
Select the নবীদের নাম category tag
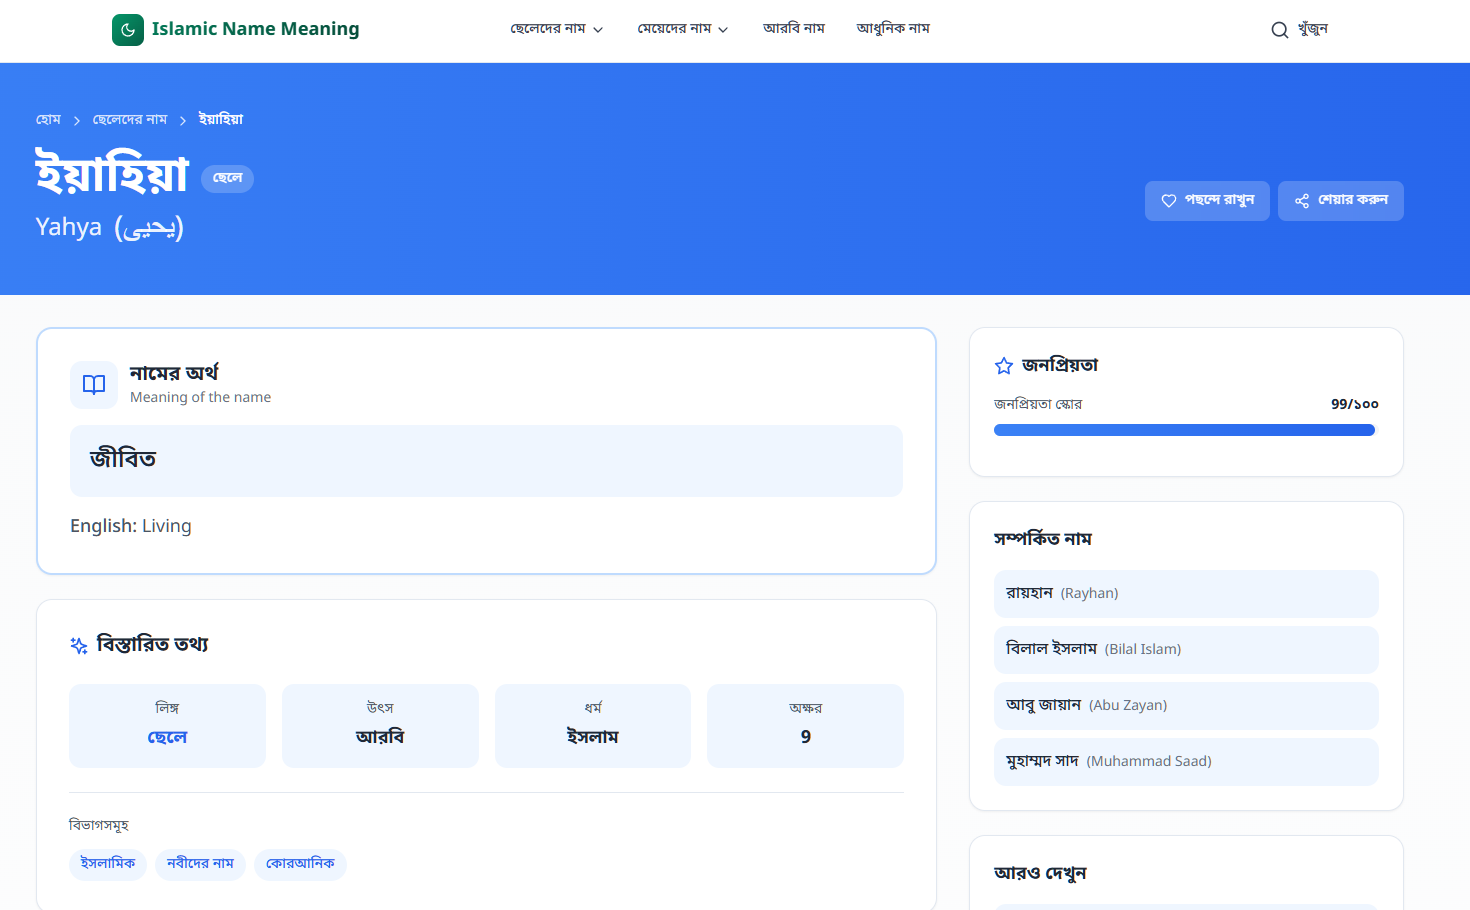click(200, 864)
